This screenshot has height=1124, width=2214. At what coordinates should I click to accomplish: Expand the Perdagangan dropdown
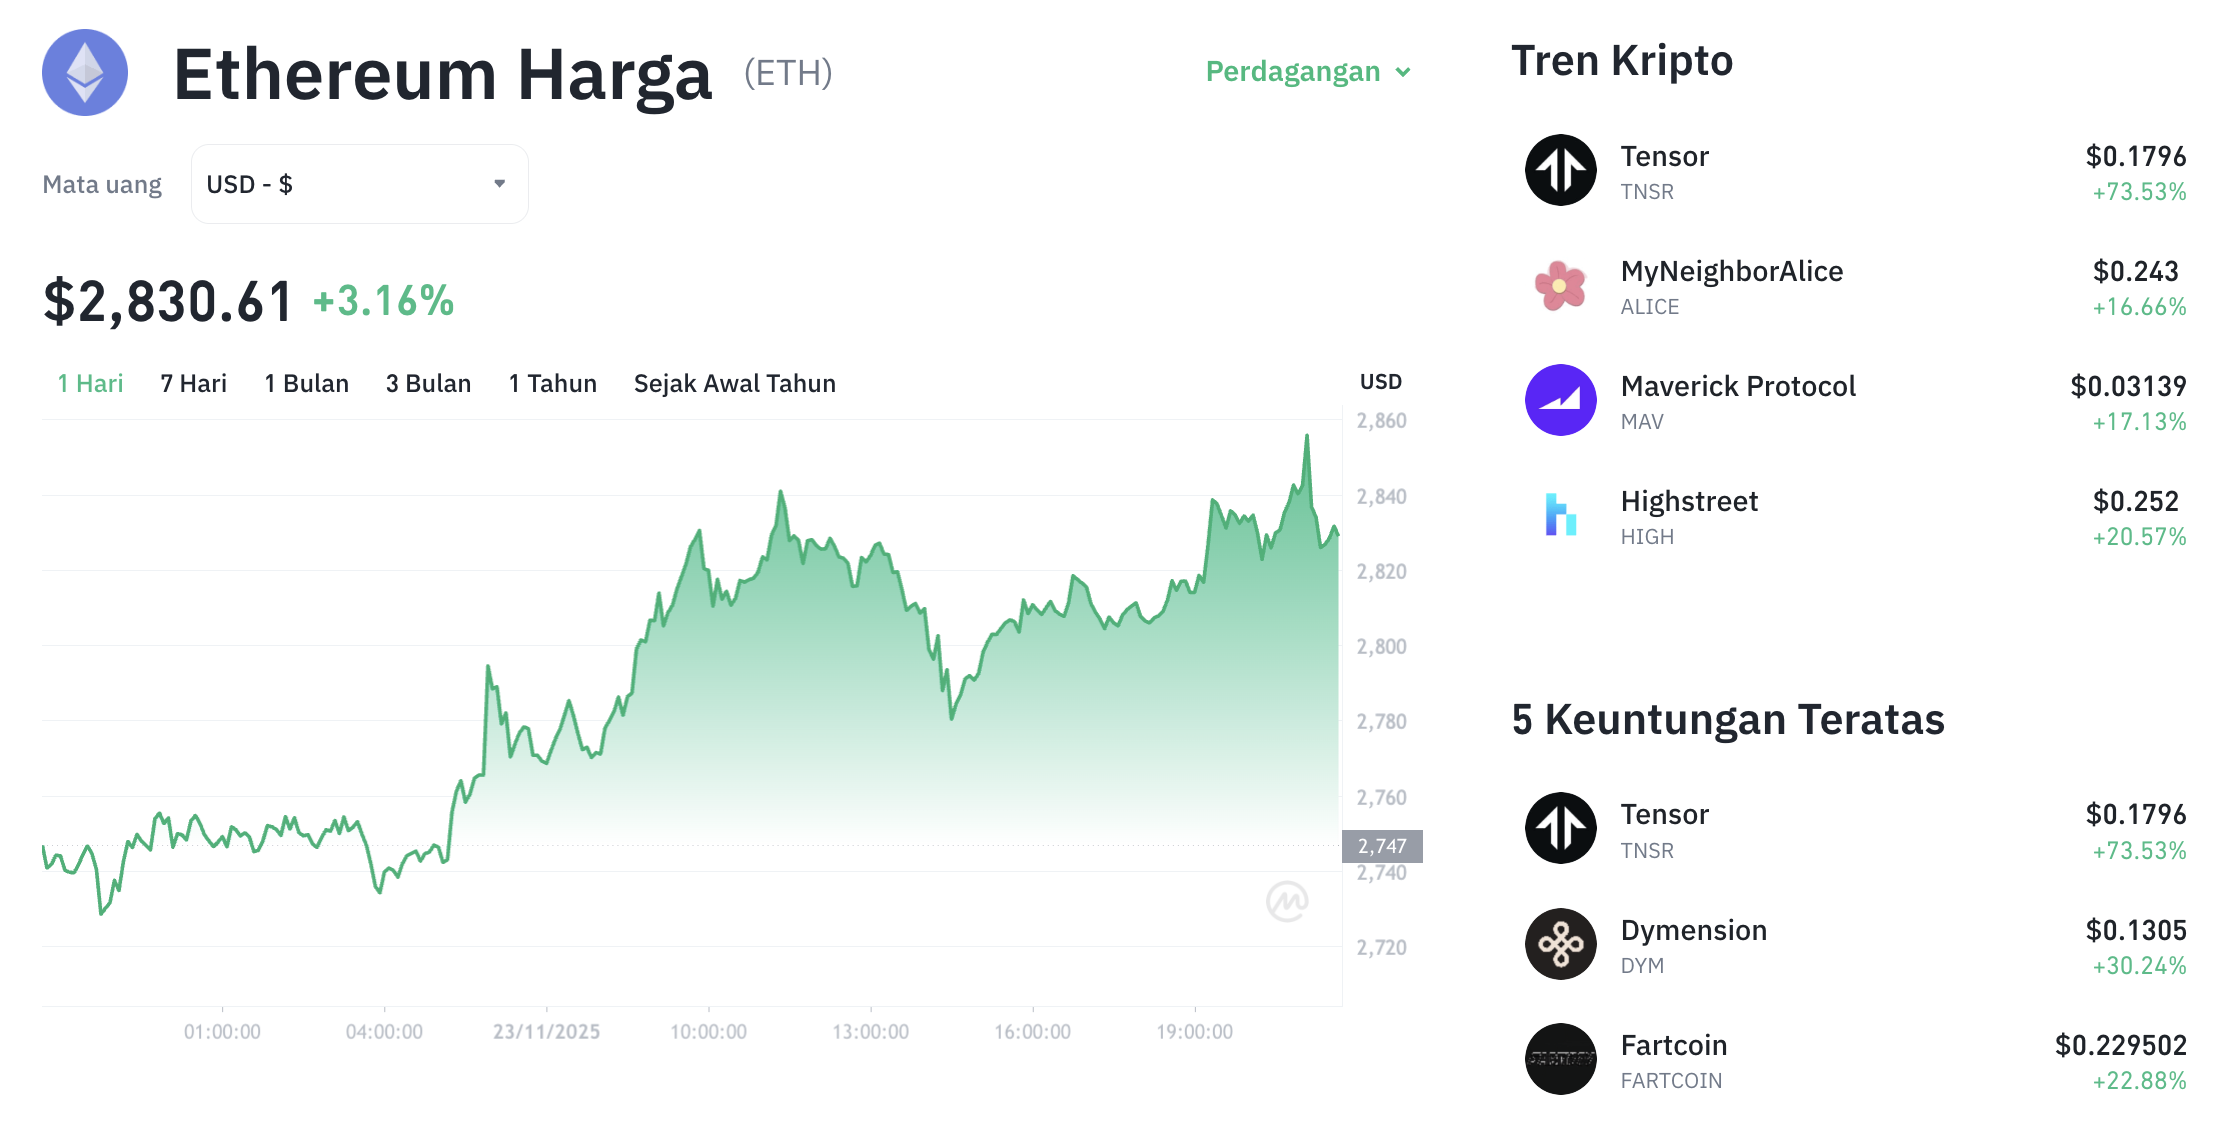[x=1307, y=71]
